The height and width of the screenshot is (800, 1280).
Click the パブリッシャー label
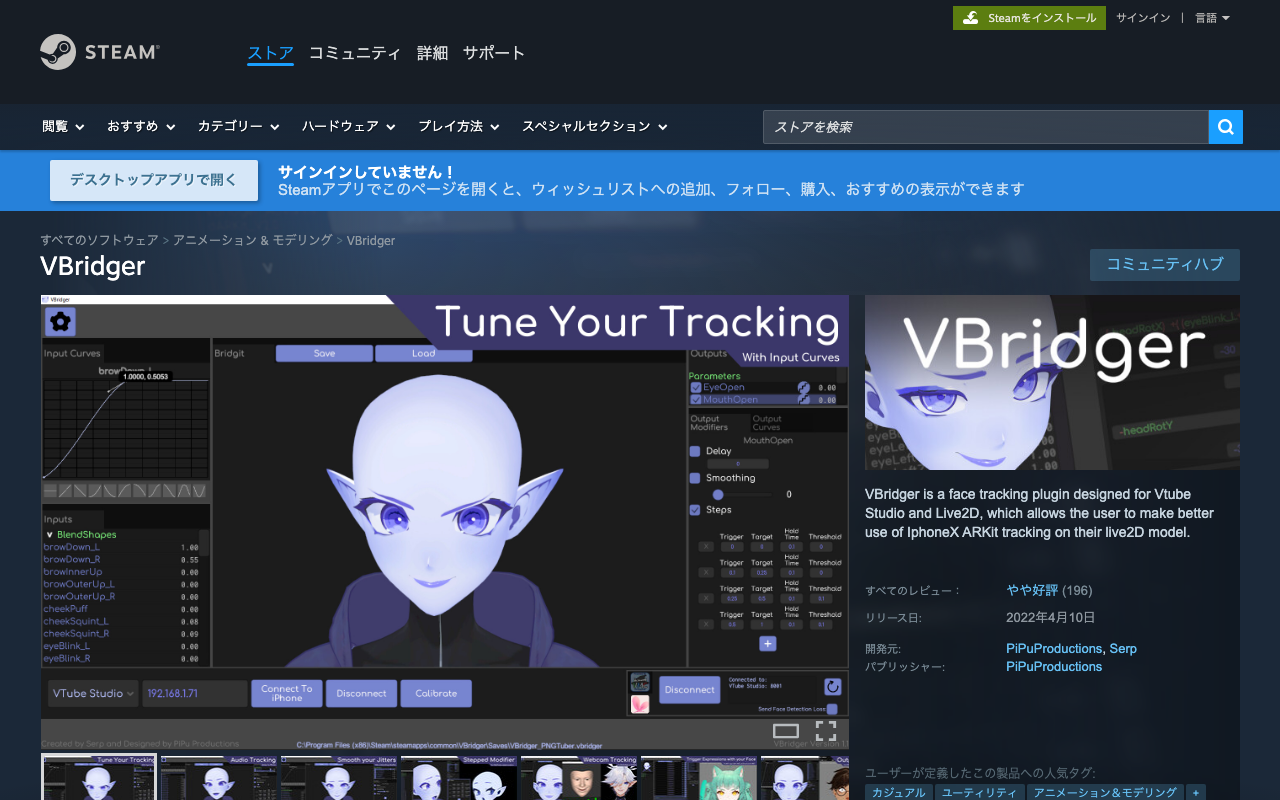pyautogui.click(x=905, y=667)
